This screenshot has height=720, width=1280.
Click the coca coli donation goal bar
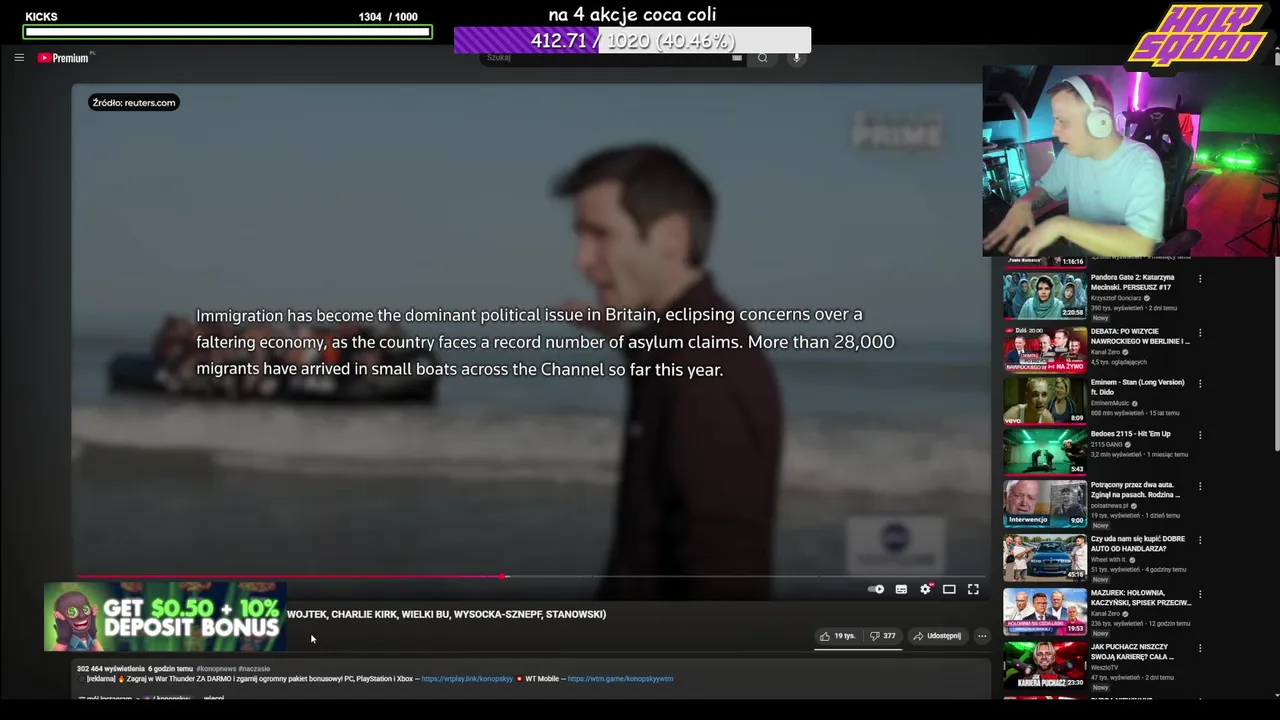pos(632,40)
